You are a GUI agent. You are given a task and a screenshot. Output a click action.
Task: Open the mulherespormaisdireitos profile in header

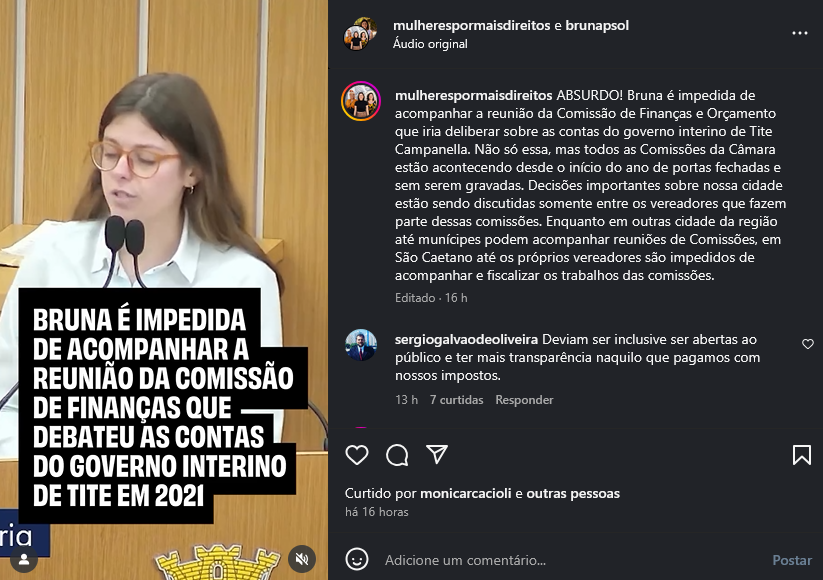[x=471, y=25]
